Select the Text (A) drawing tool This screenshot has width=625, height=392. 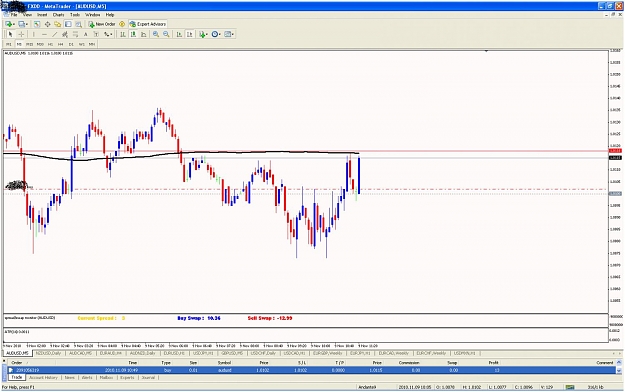[x=85, y=34]
